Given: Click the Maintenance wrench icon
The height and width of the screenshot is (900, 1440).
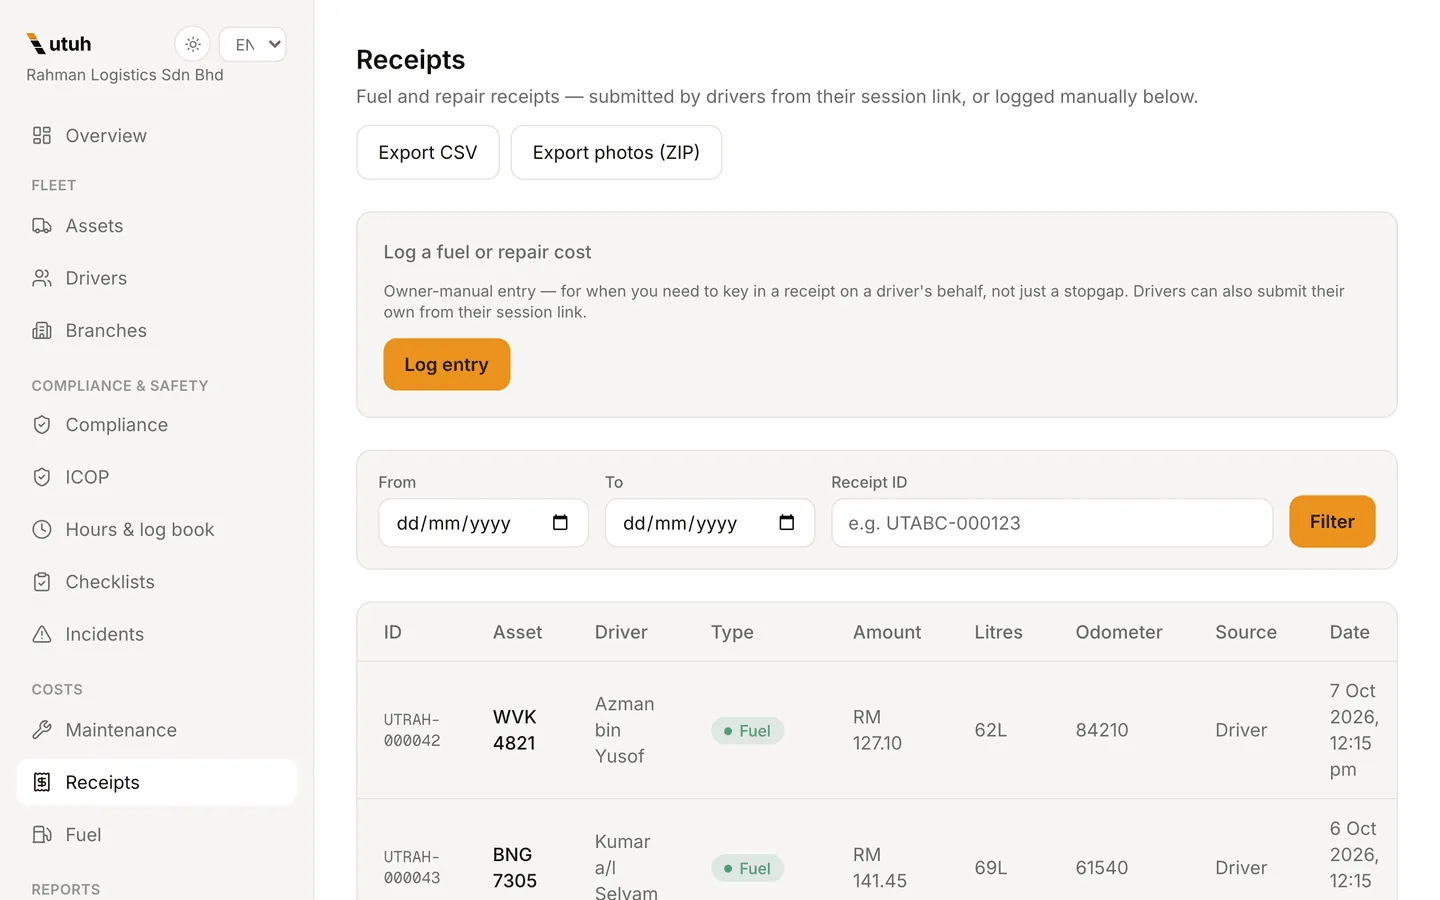Looking at the screenshot, I should coord(42,730).
